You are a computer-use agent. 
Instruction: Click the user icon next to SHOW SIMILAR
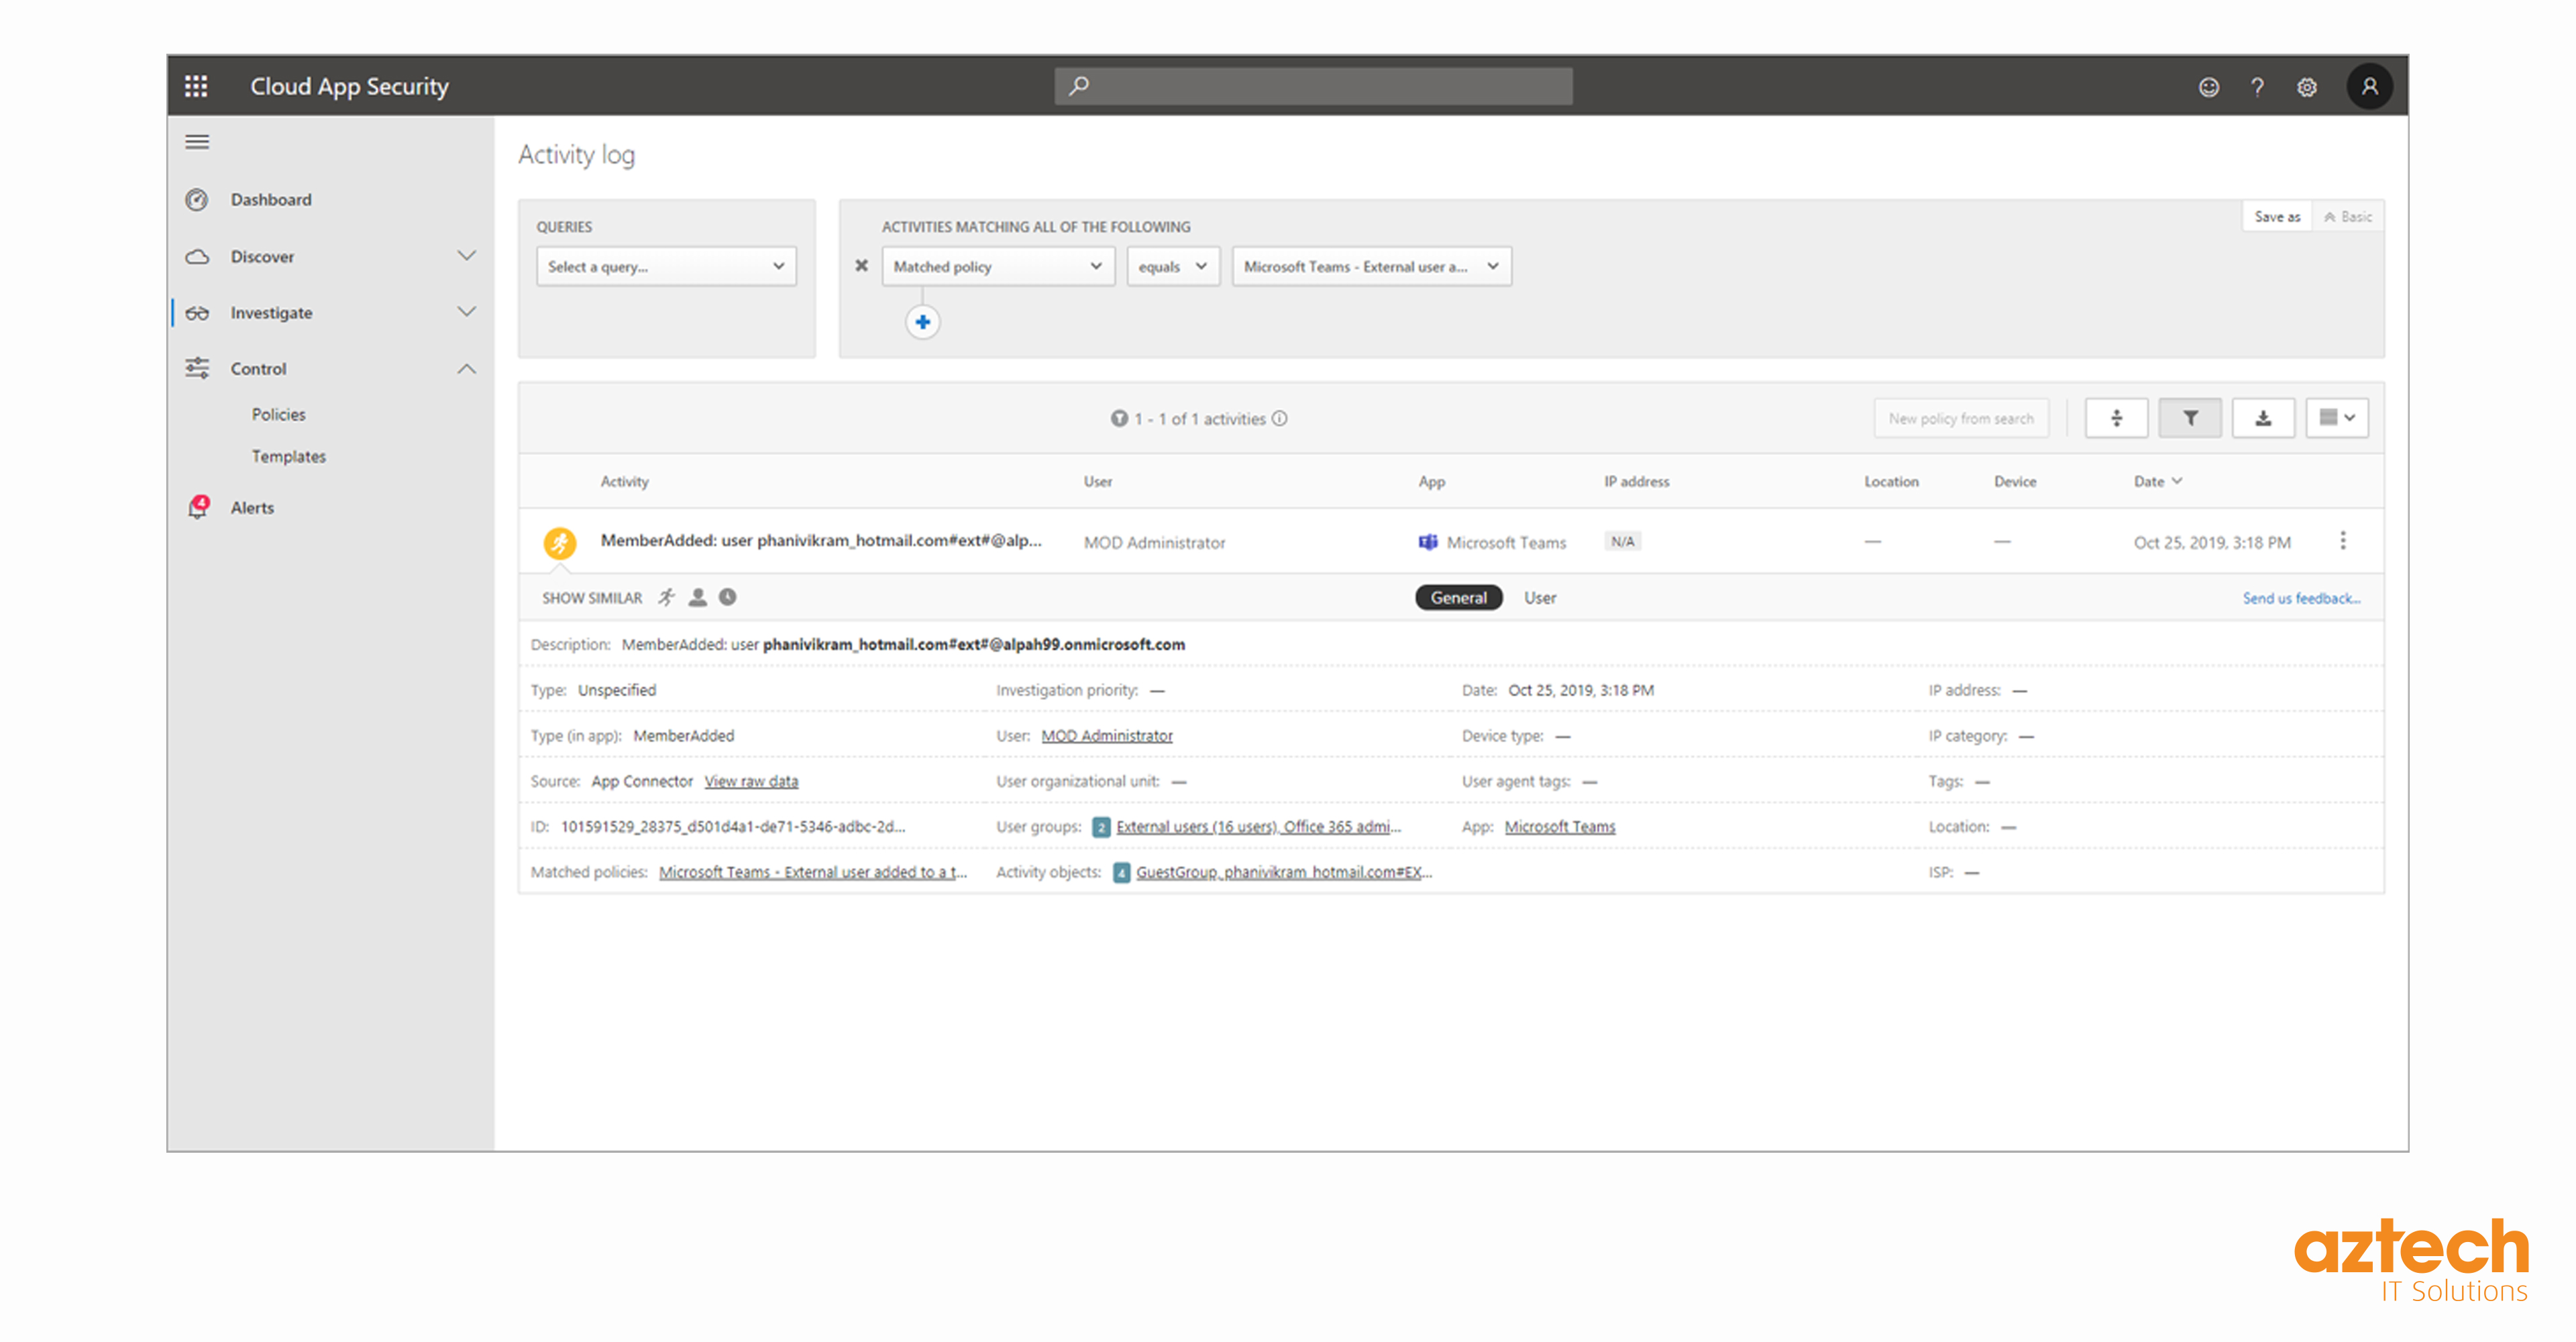tap(696, 597)
